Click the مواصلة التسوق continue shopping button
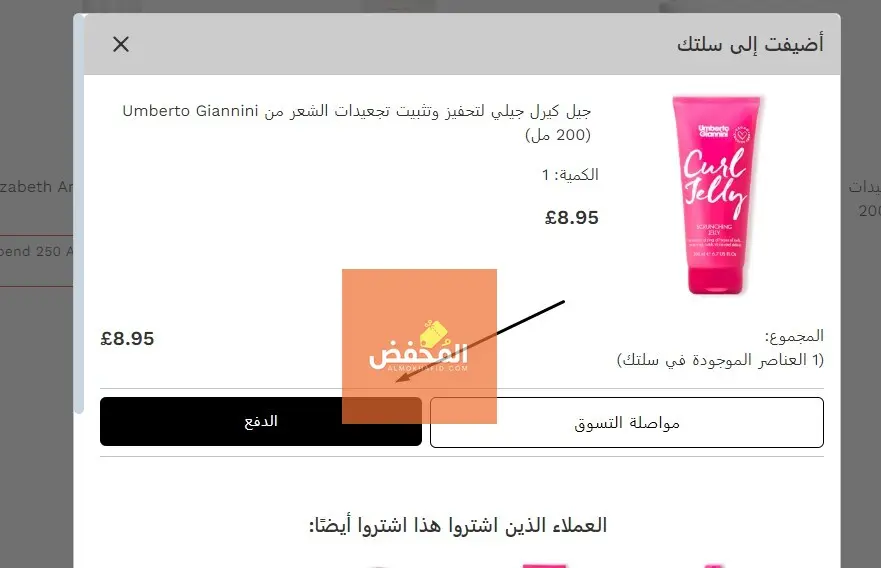 click(626, 422)
